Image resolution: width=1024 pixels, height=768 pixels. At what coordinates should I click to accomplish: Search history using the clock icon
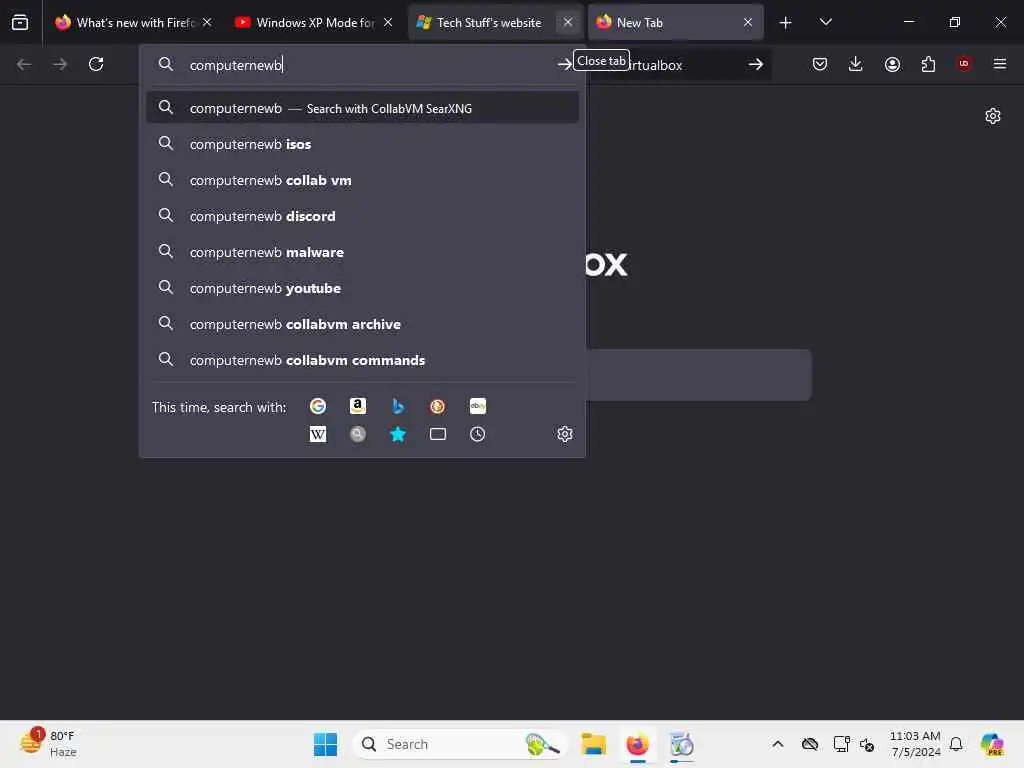pos(477,434)
